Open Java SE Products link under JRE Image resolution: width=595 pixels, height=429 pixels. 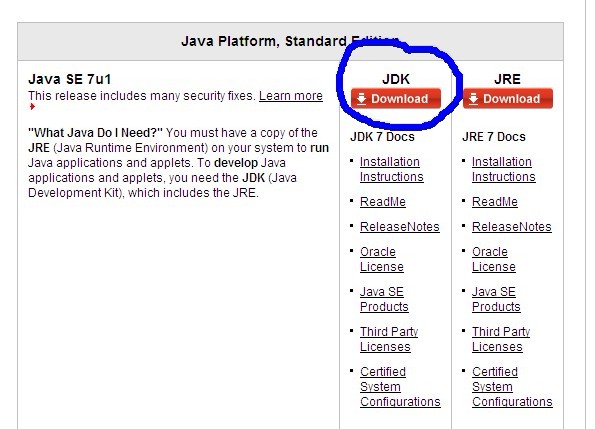point(496,299)
